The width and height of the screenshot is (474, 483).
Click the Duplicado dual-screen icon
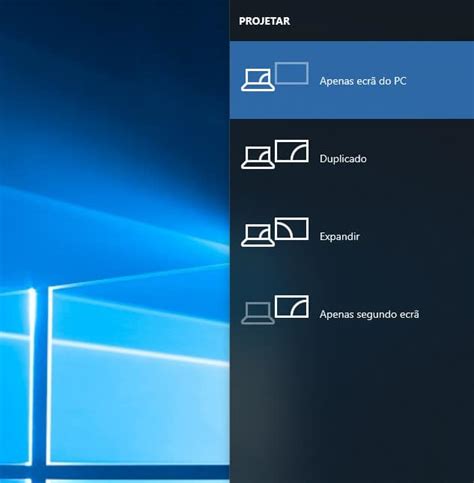(x=275, y=154)
